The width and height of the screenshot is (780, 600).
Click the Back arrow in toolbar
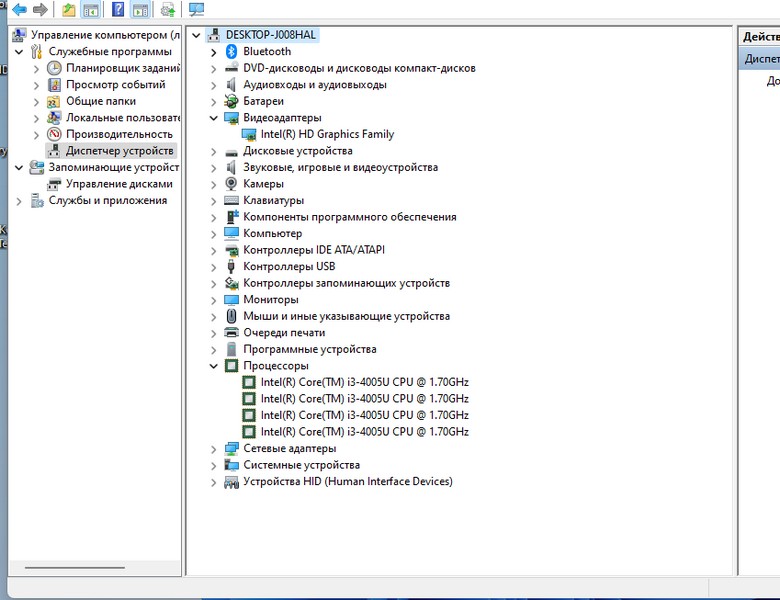point(18,10)
